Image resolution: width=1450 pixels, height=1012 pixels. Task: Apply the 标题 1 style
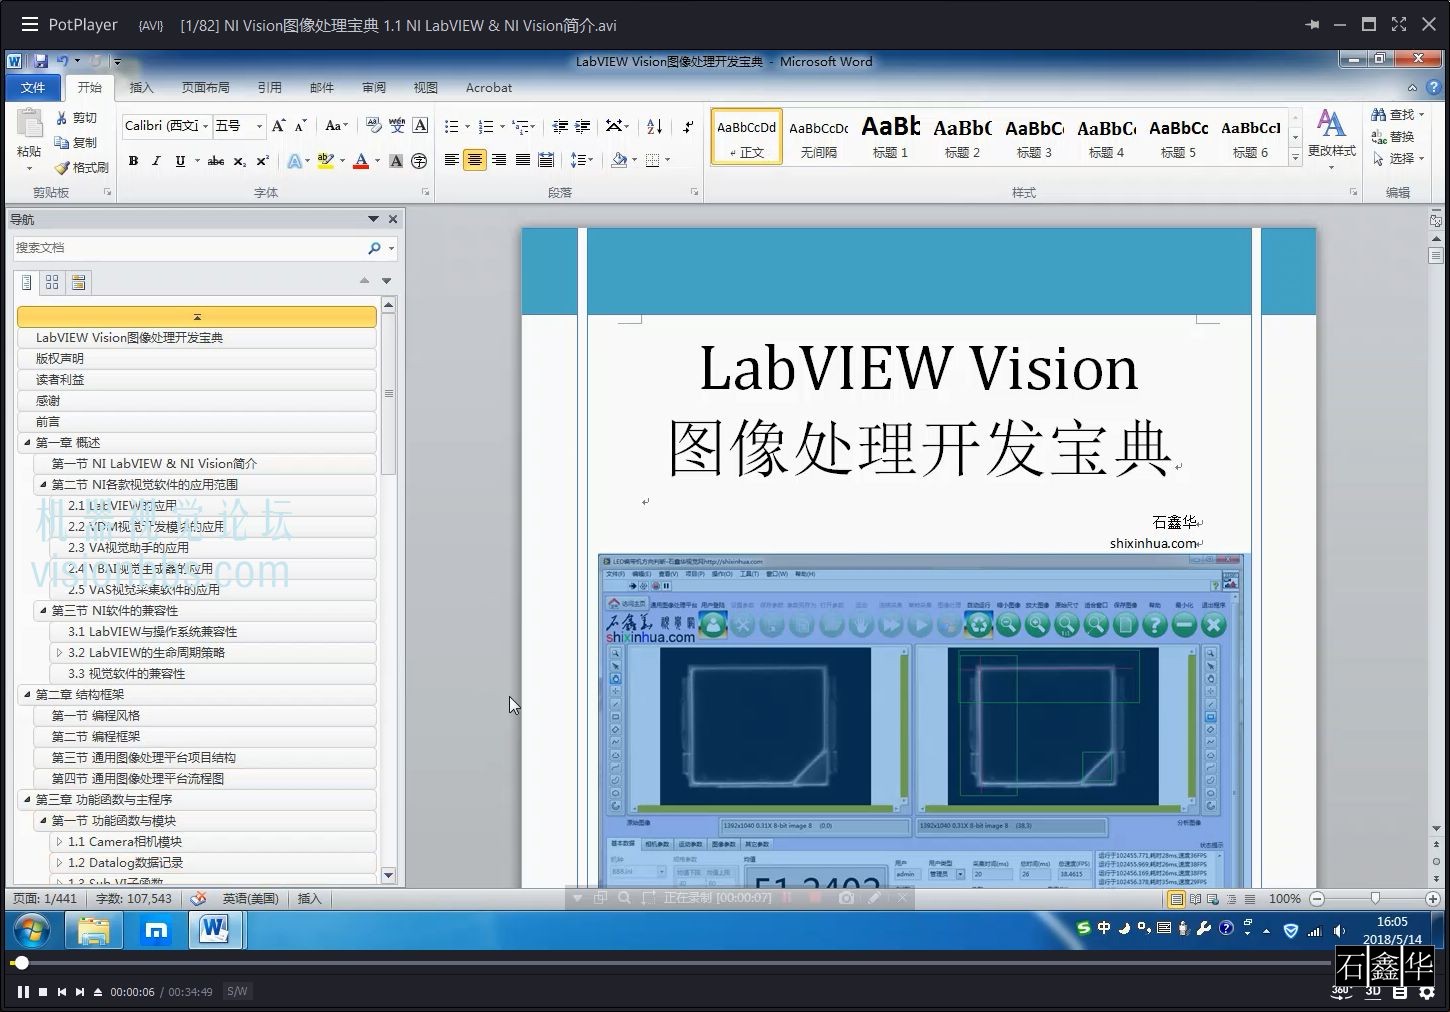point(890,136)
